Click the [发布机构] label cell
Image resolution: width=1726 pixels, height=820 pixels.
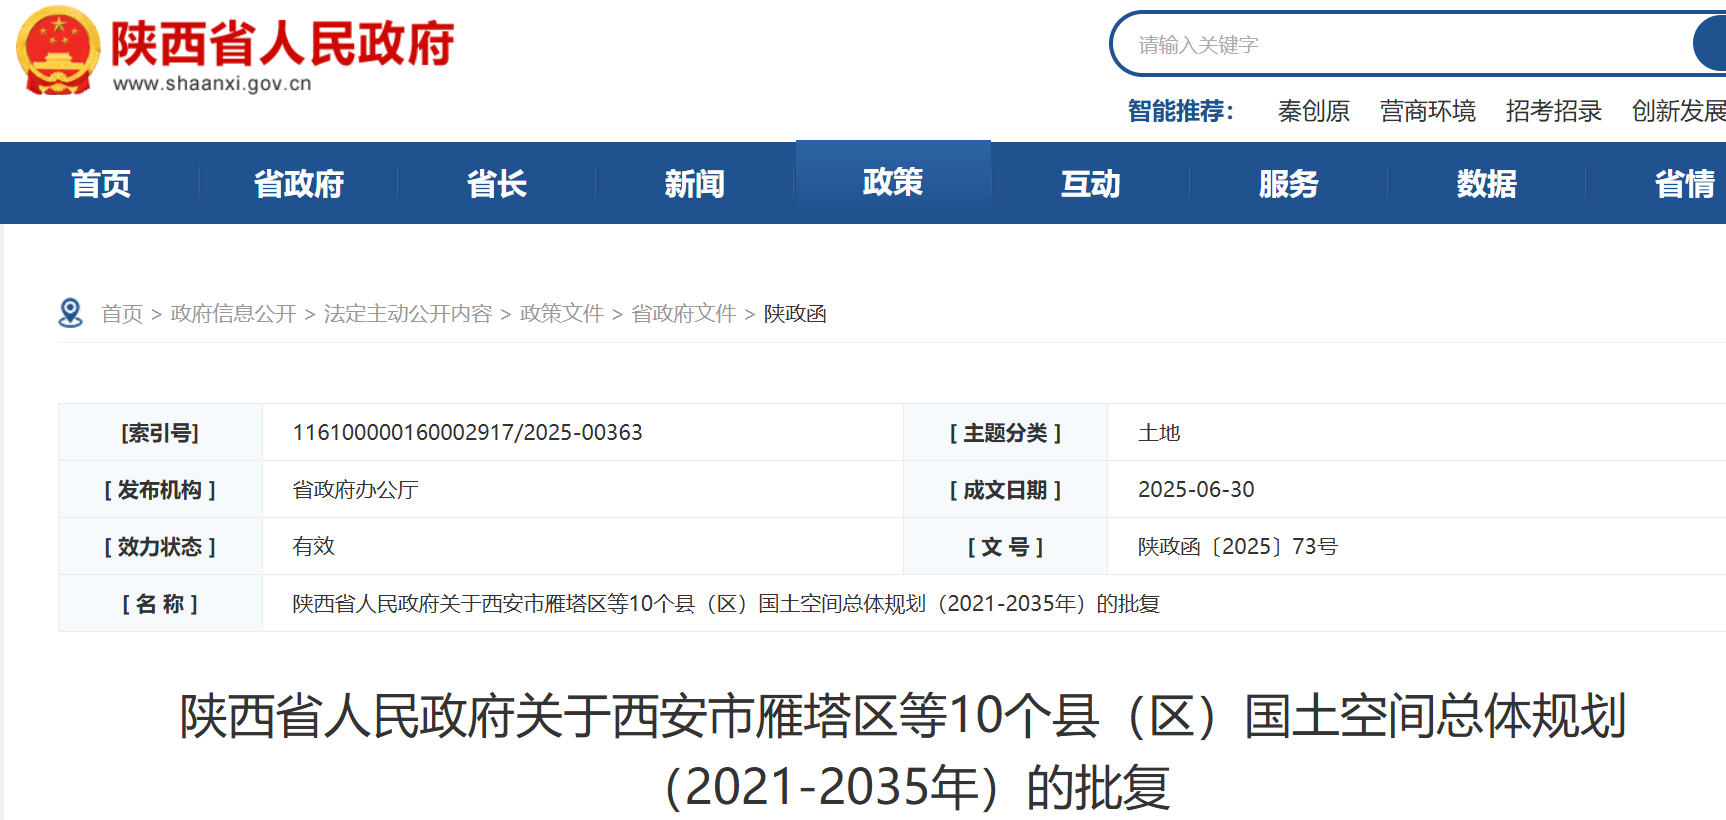pos(160,490)
